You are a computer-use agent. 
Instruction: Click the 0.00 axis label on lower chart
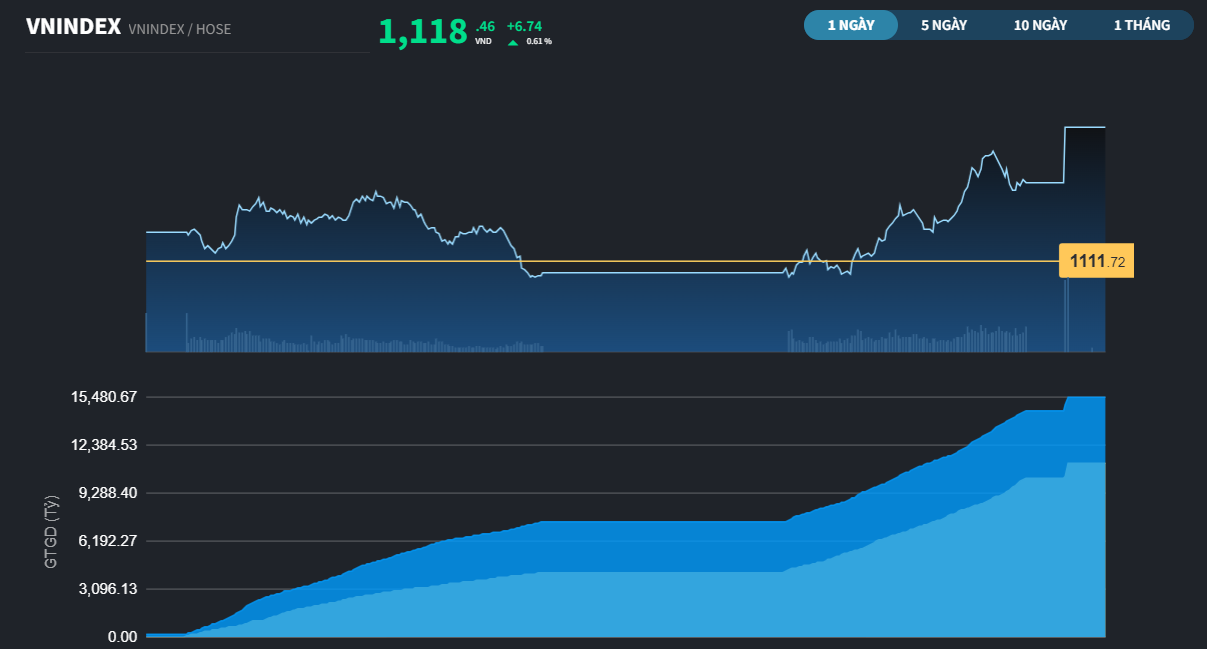point(120,636)
